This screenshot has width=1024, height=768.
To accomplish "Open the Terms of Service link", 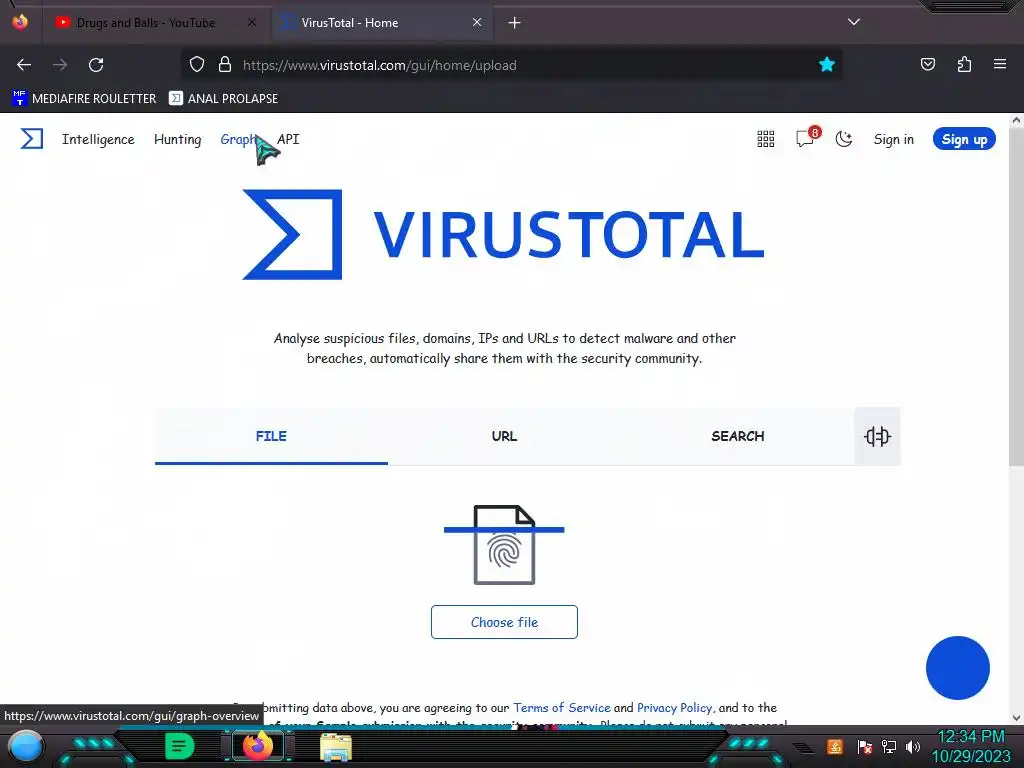I will [562, 707].
